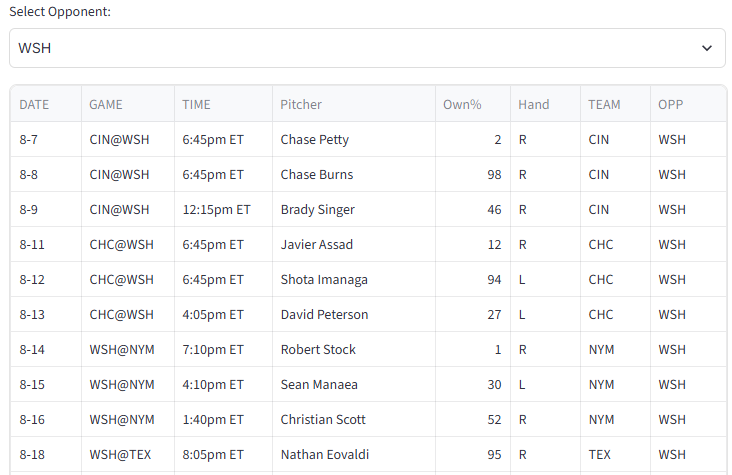Image resolution: width=732 pixels, height=475 pixels.
Task: Click the Nathan Eovaldi pitcher cell
Action: point(354,454)
